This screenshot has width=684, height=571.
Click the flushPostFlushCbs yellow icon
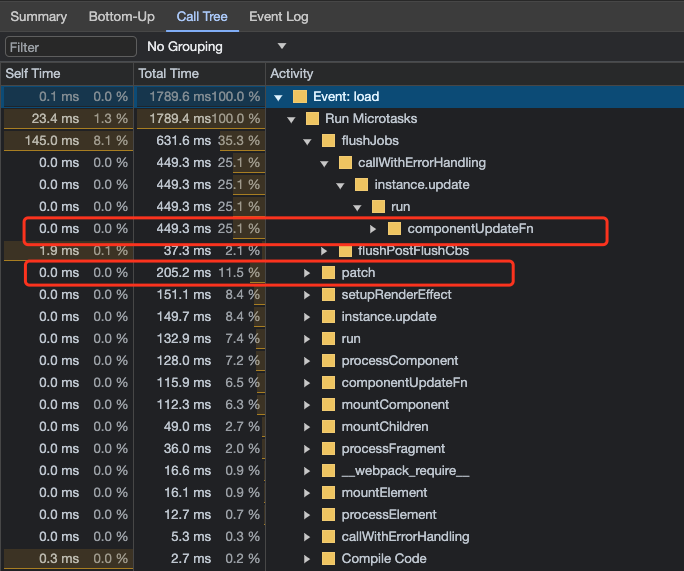345,251
